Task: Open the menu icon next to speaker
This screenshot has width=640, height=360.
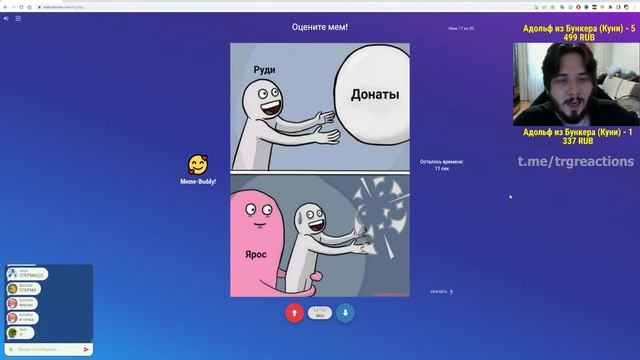Action: [x=18, y=18]
